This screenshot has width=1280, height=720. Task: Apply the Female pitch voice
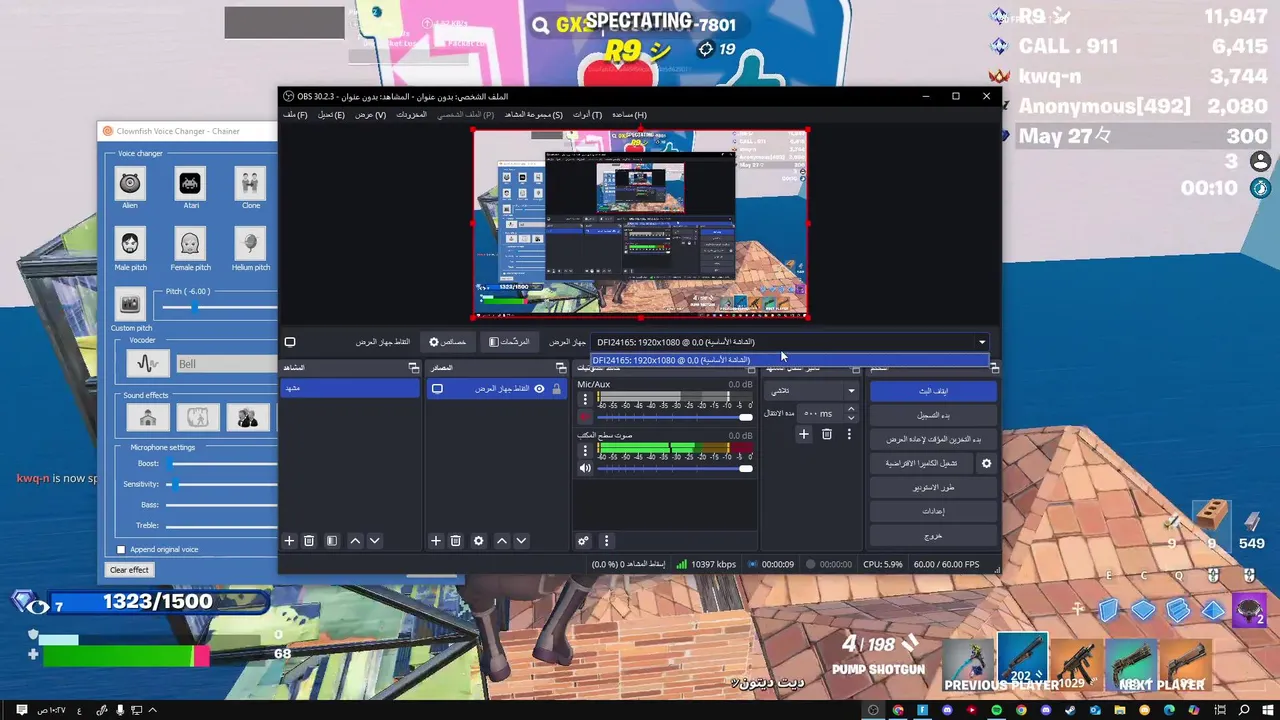coord(189,243)
